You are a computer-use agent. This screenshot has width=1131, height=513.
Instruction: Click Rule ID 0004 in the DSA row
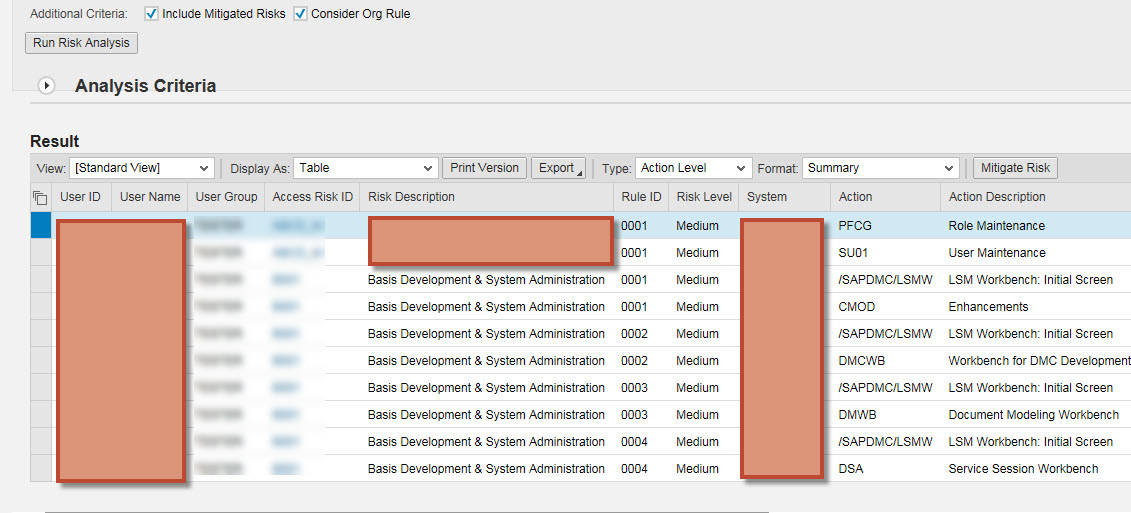(x=634, y=469)
